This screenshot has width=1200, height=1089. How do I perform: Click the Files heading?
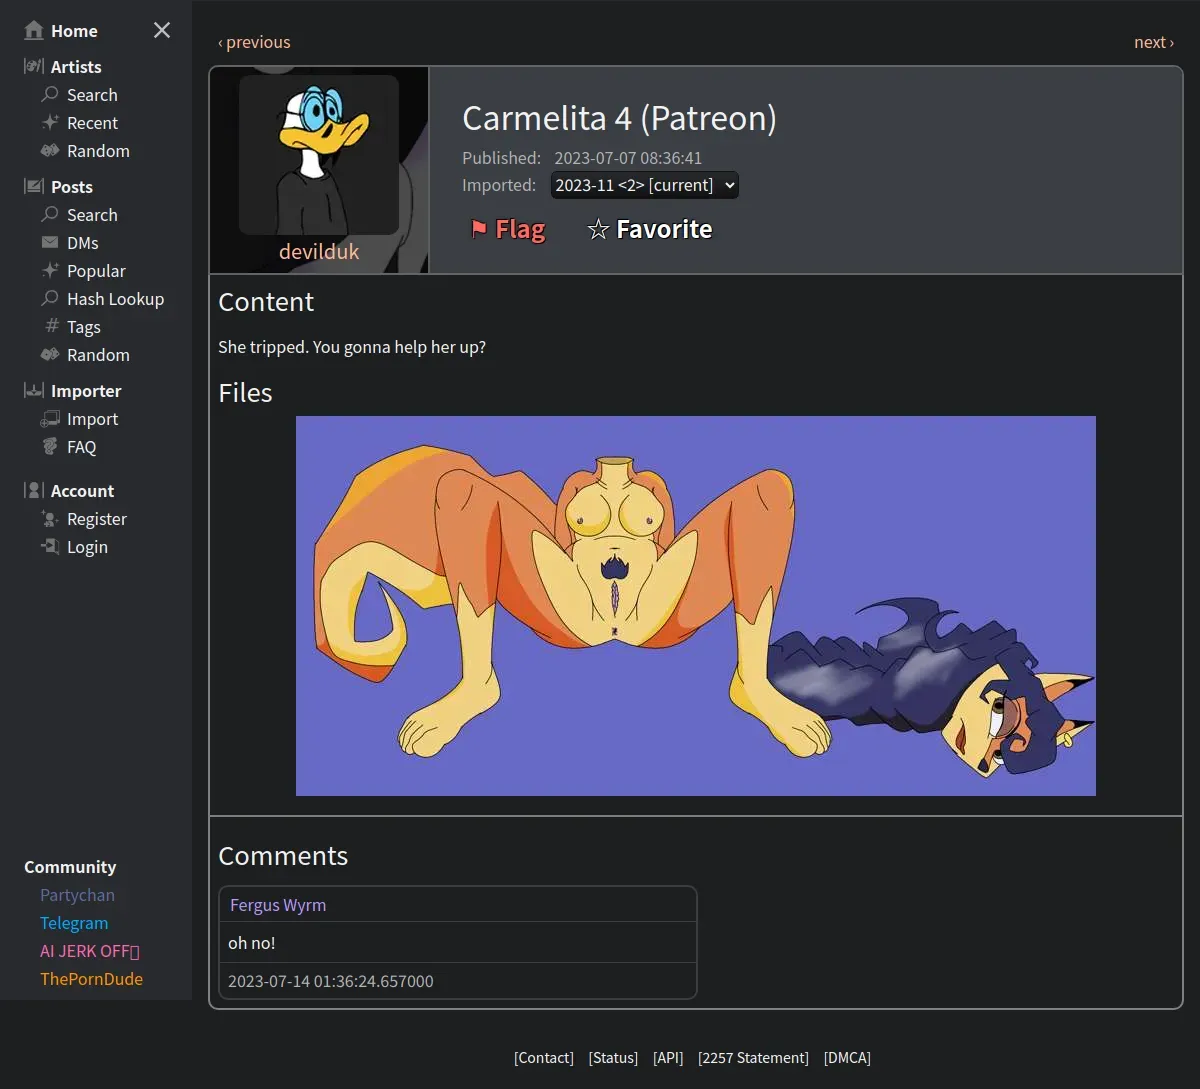pyautogui.click(x=245, y=393)
